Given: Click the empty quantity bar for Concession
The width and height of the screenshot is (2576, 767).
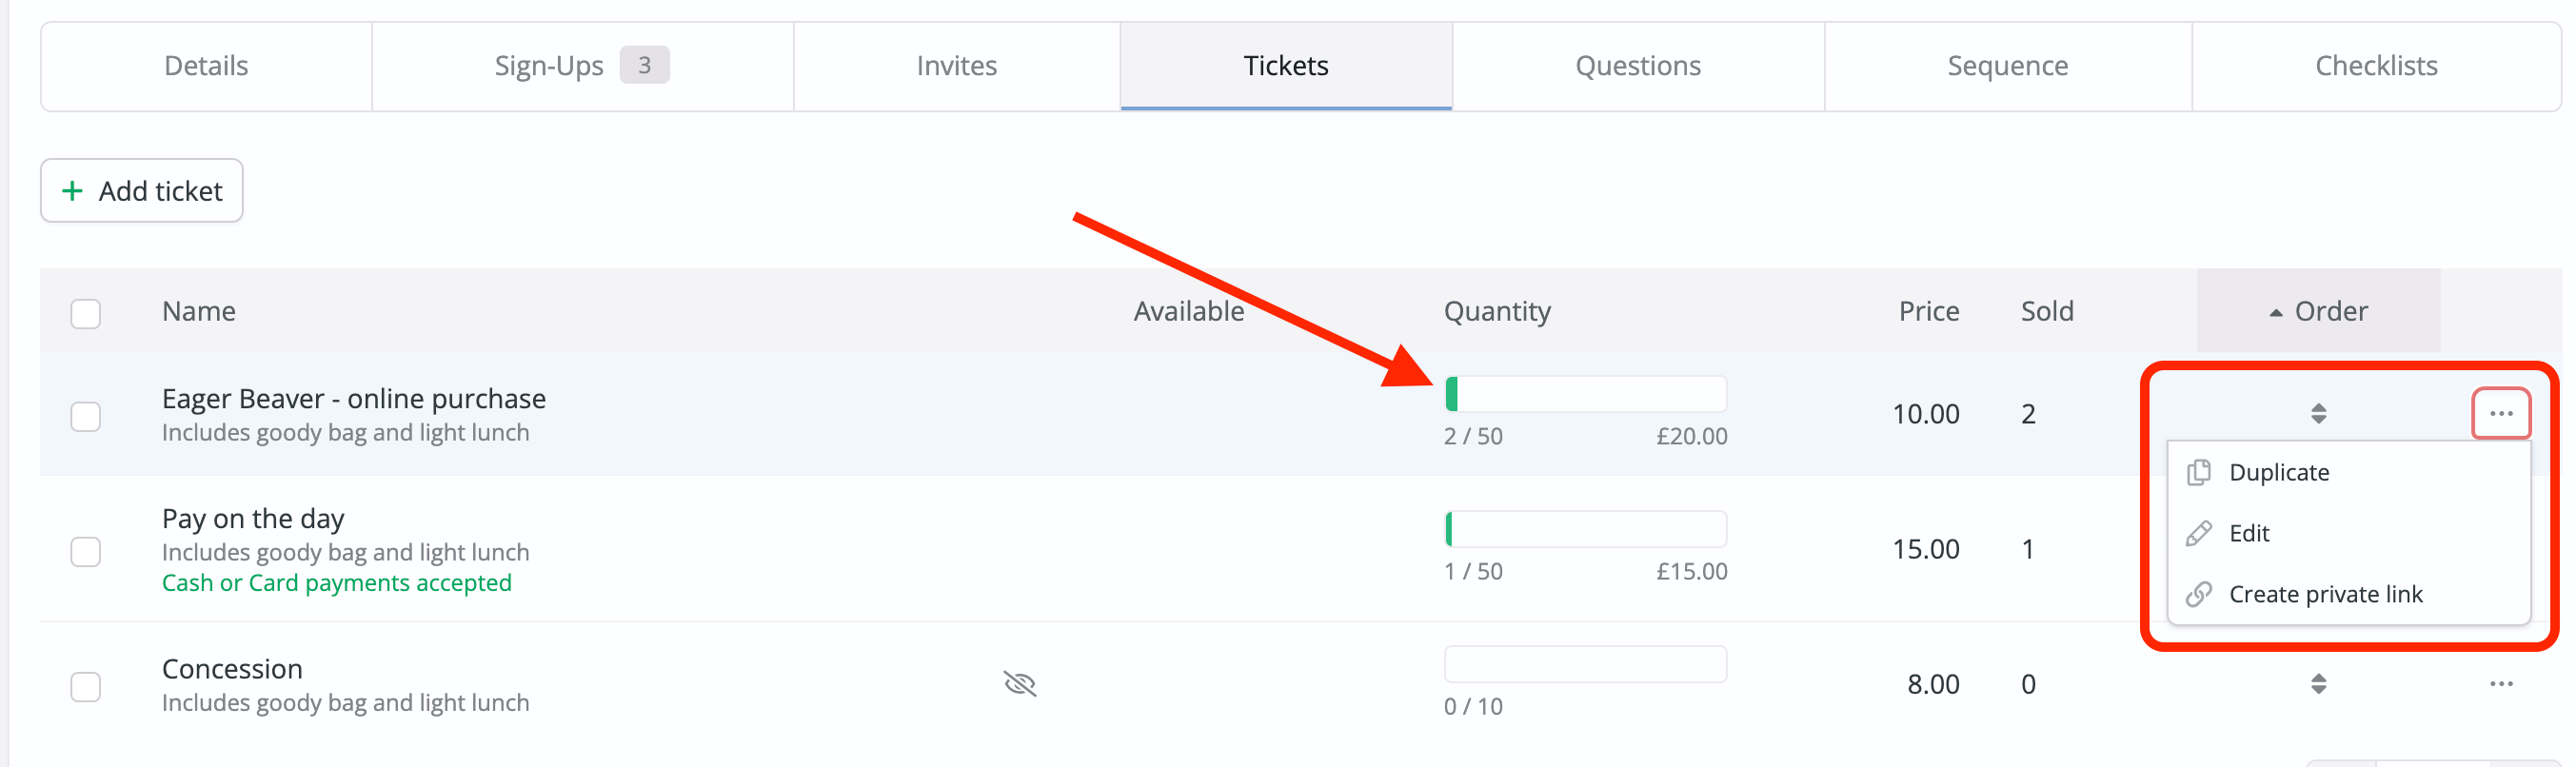Looking at the screenshot, I should [1585, 663].
